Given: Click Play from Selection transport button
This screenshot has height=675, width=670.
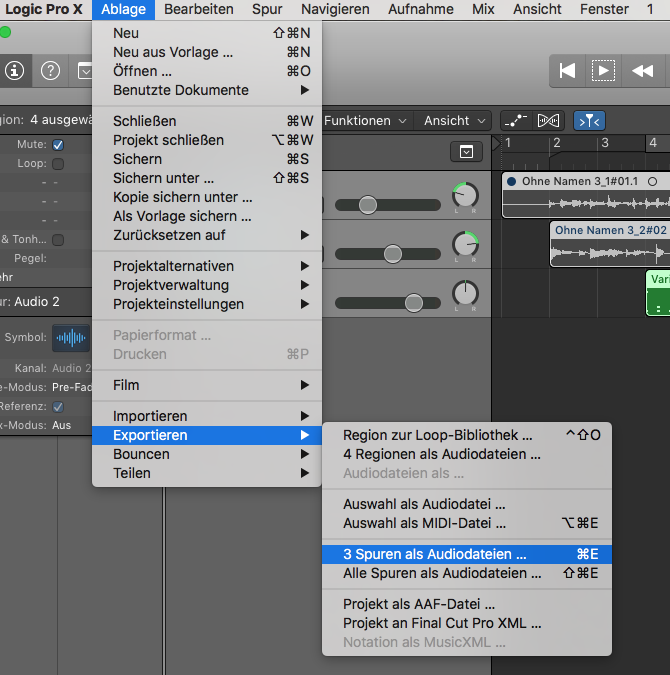Looking at the screenshot, I should (x=603, y=71).
